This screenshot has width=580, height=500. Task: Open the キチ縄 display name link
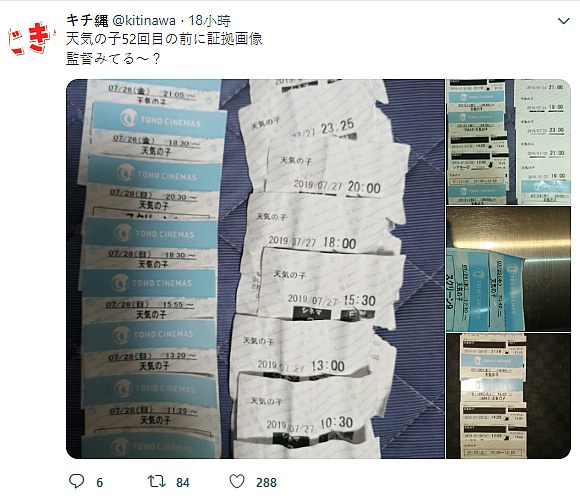87,20
